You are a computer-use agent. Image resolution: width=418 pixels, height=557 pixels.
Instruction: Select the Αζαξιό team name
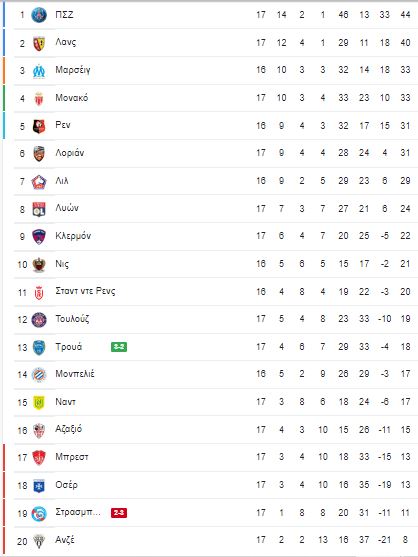pos(69,429)
